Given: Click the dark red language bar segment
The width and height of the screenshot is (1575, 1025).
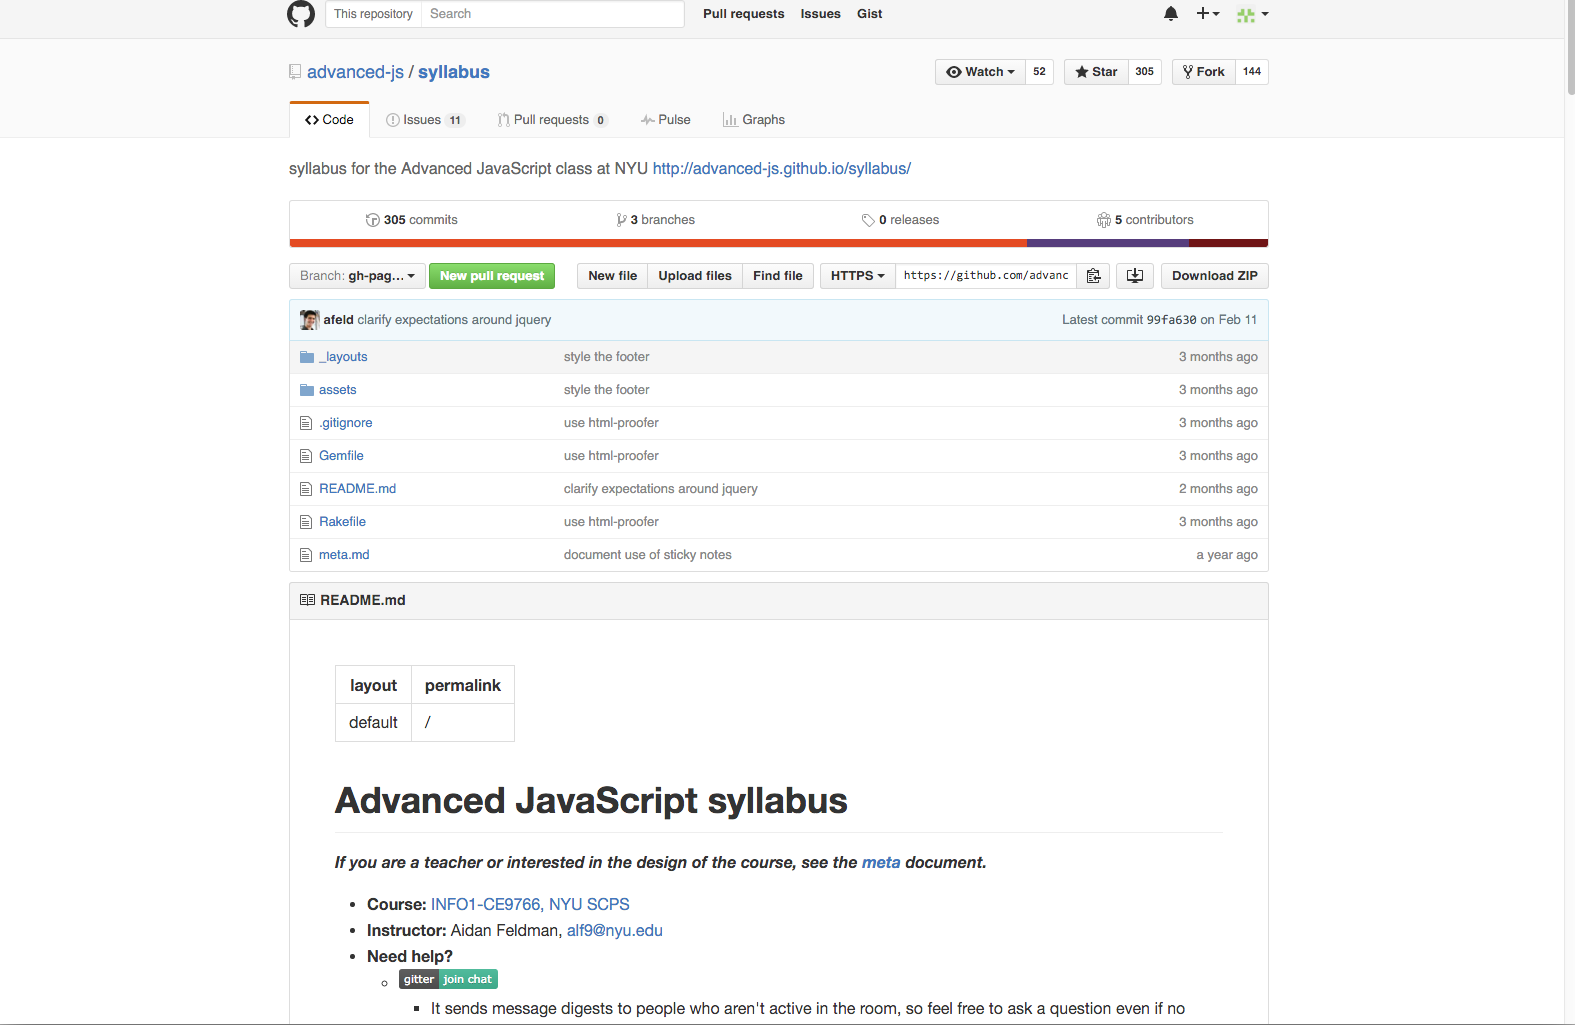Looking at the screenshot, I should point(1228,243).
